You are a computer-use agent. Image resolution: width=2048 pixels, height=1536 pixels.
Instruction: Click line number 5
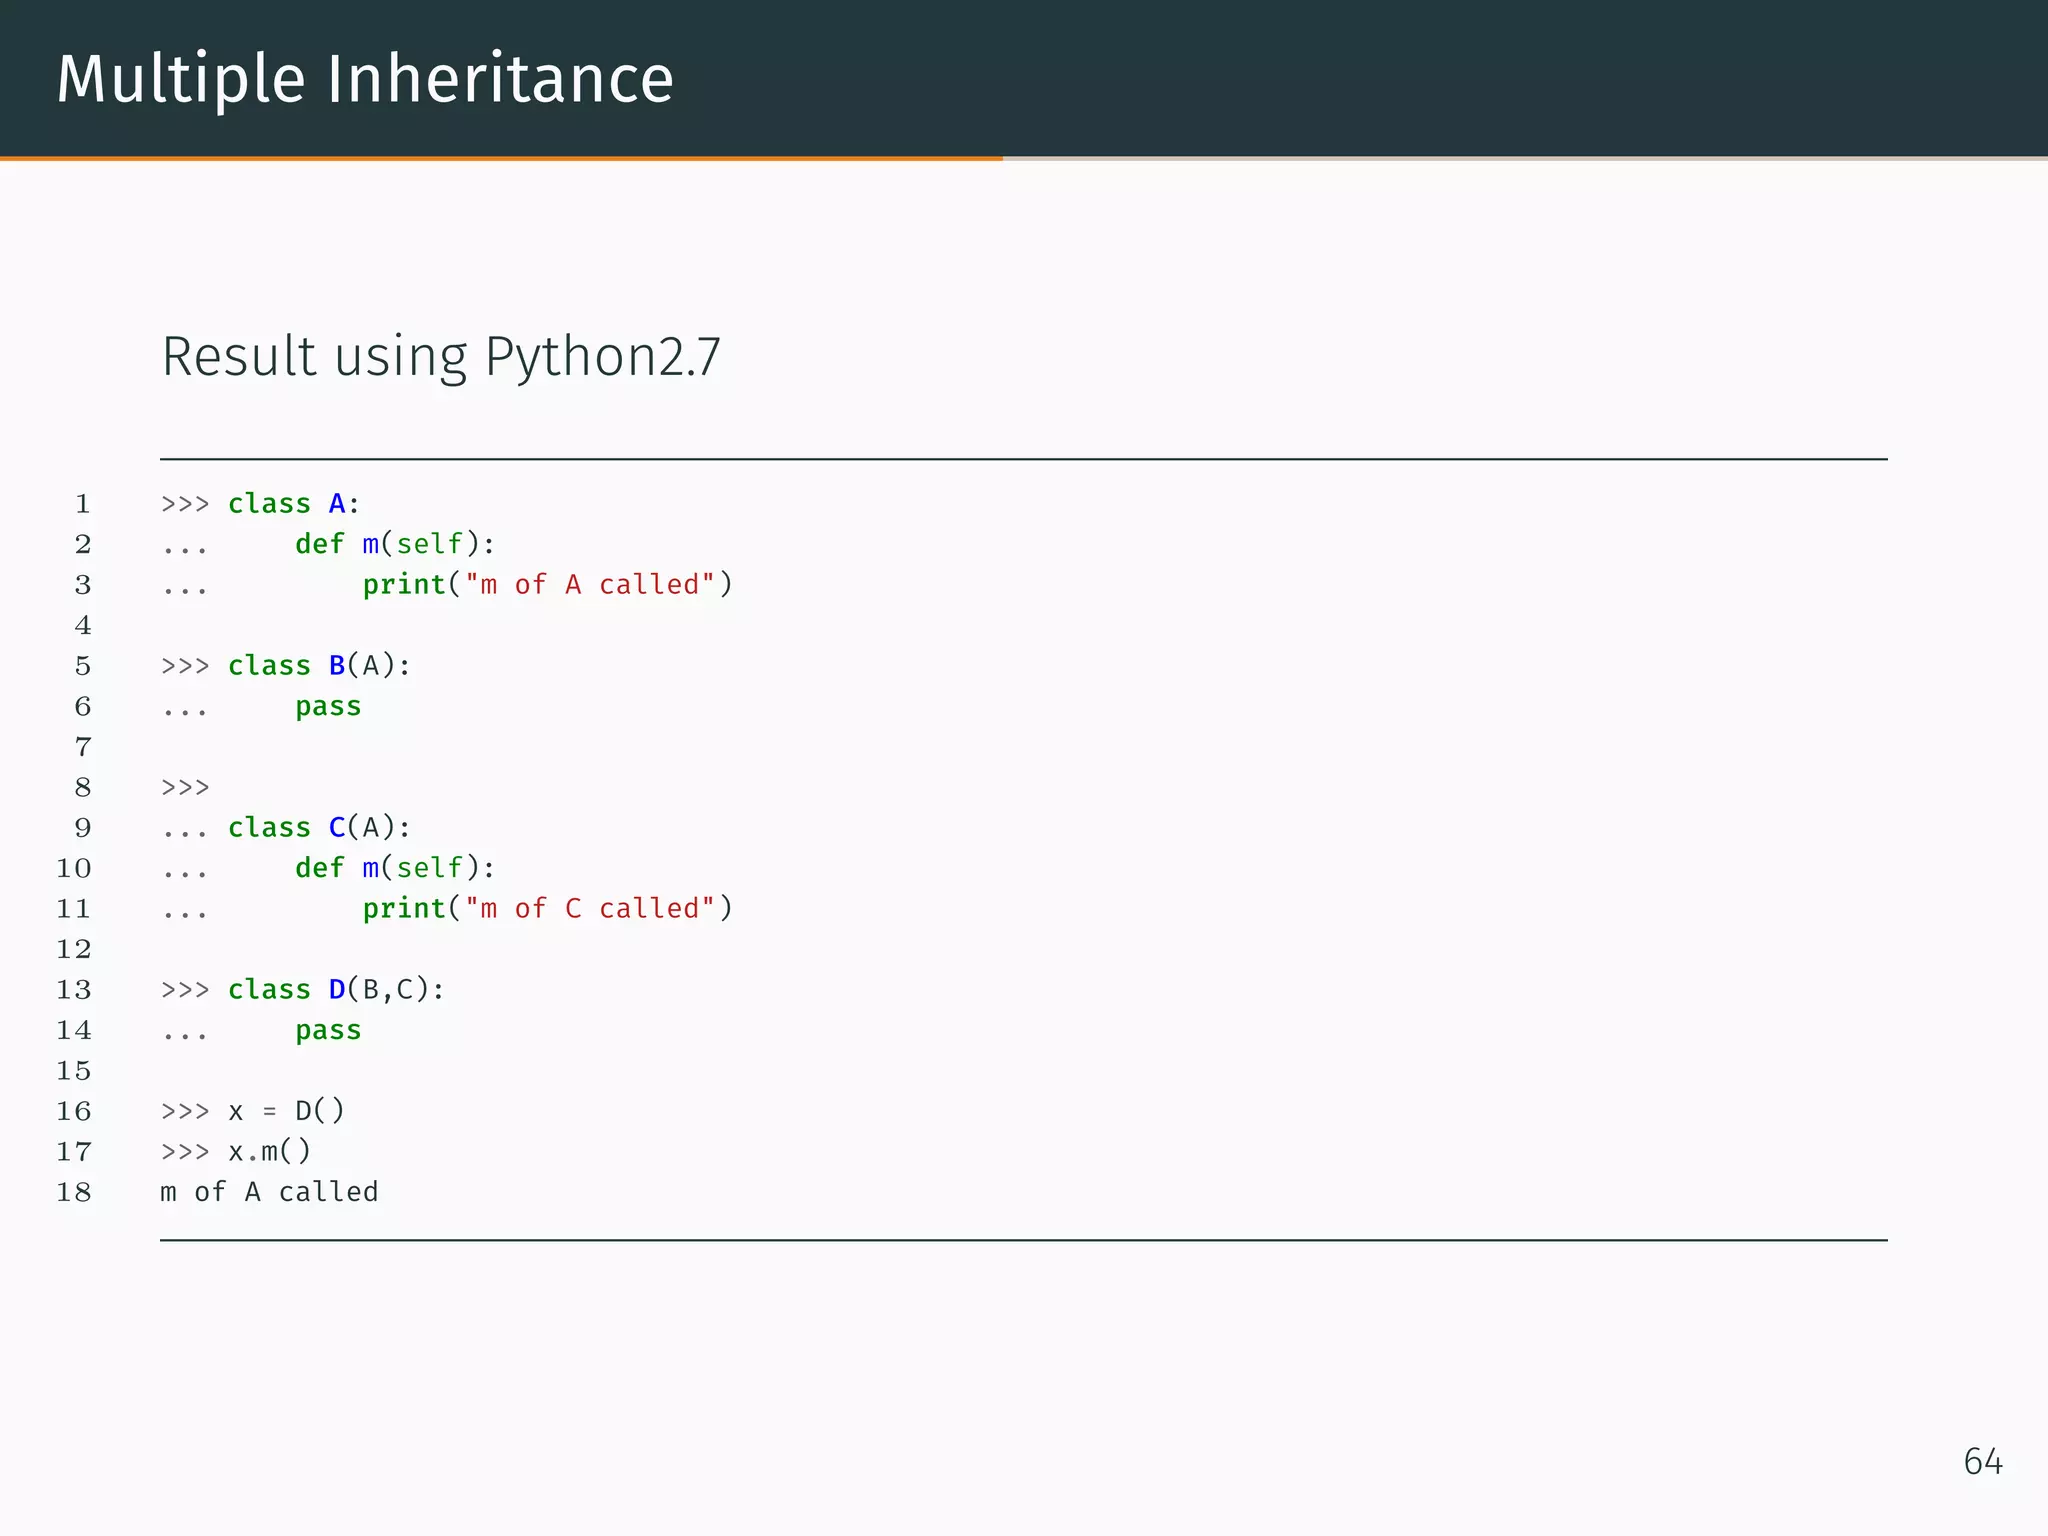point(83,666)
